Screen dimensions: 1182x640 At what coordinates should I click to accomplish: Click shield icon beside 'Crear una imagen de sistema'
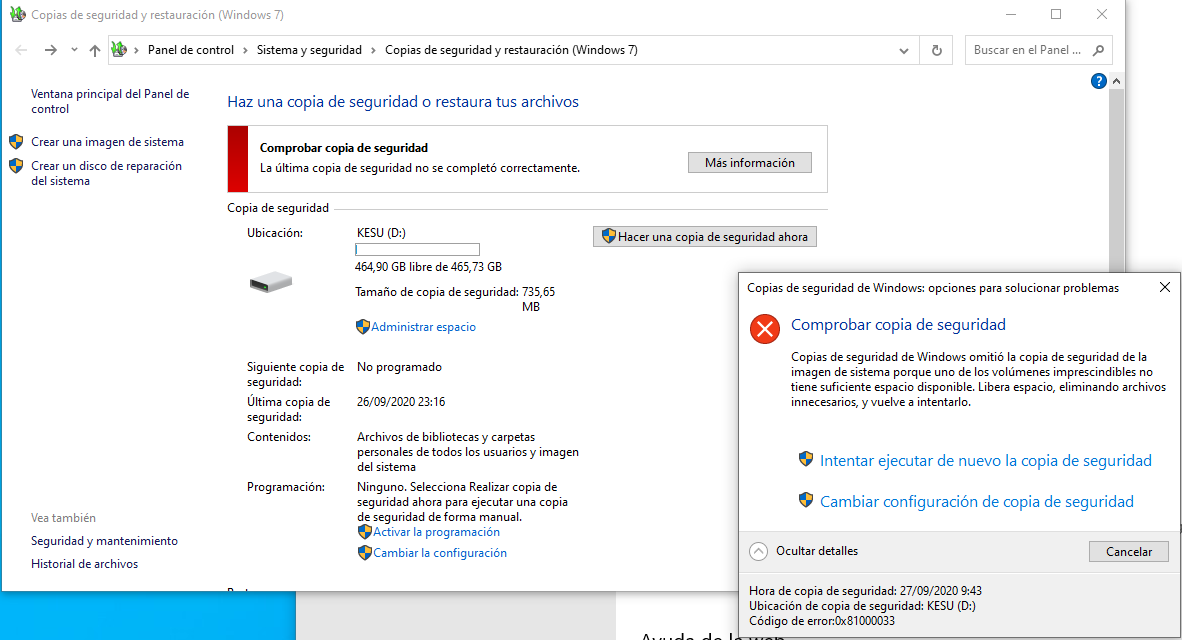coord(16,142)
